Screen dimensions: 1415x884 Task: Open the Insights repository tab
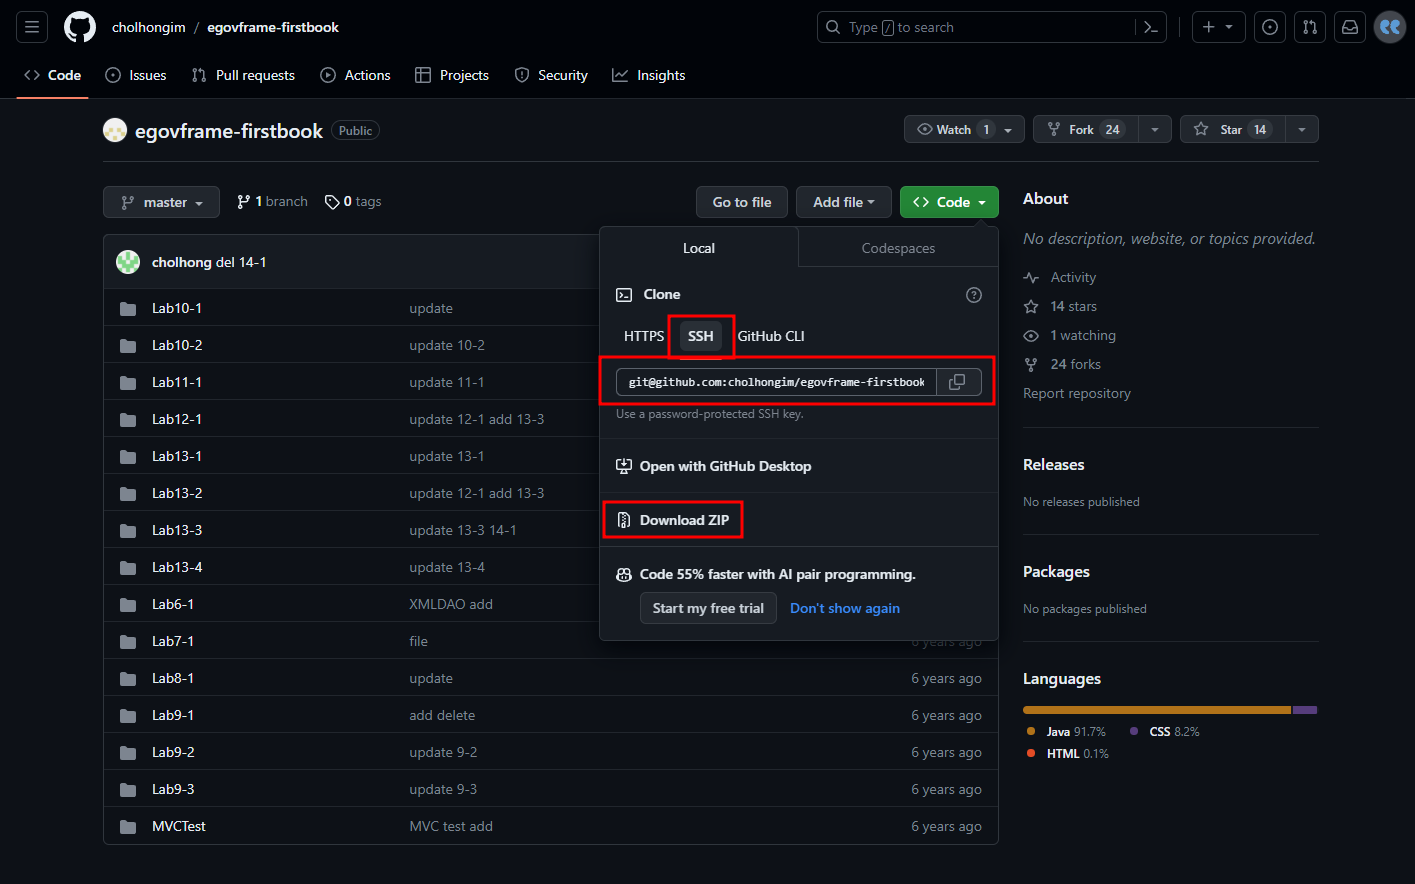[649, 75]
